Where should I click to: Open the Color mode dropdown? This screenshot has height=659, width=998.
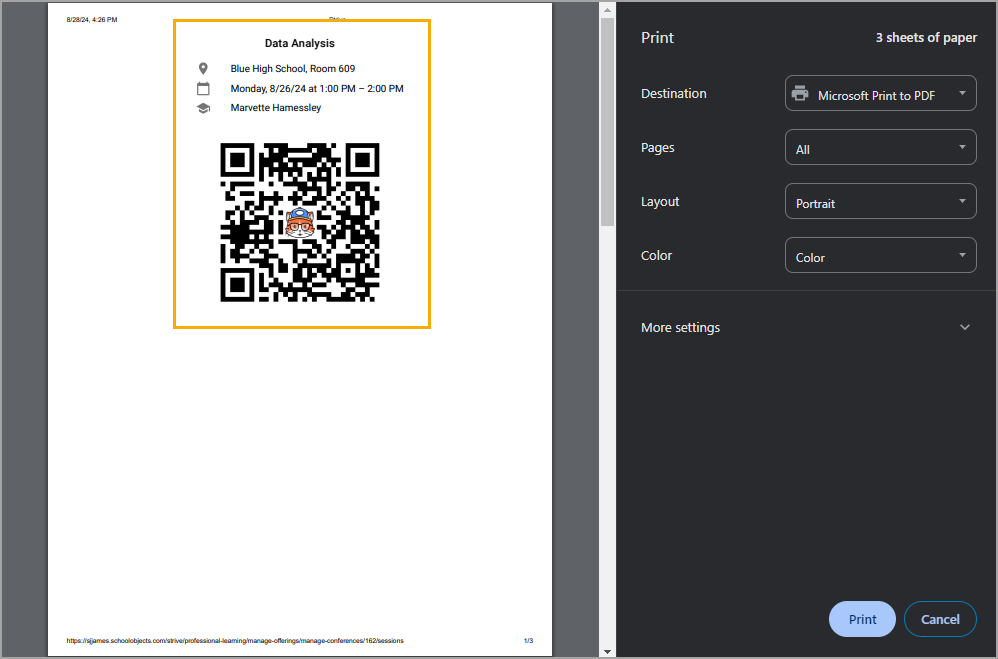click(x=880, y=255)
